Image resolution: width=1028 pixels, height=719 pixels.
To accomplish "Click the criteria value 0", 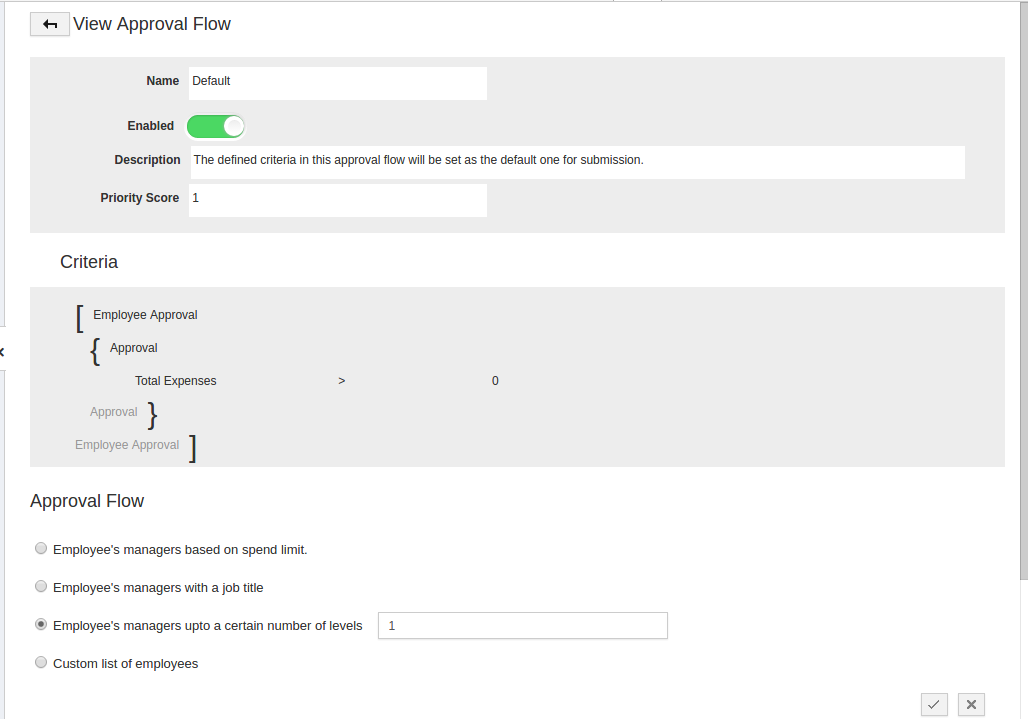I will [495, 381].
